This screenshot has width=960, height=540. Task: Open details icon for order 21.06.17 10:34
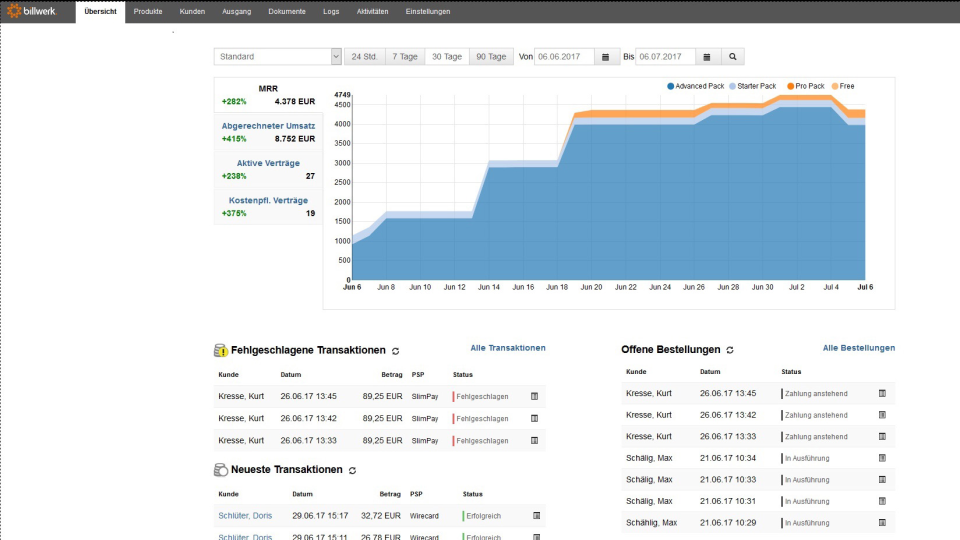point(882,458)
